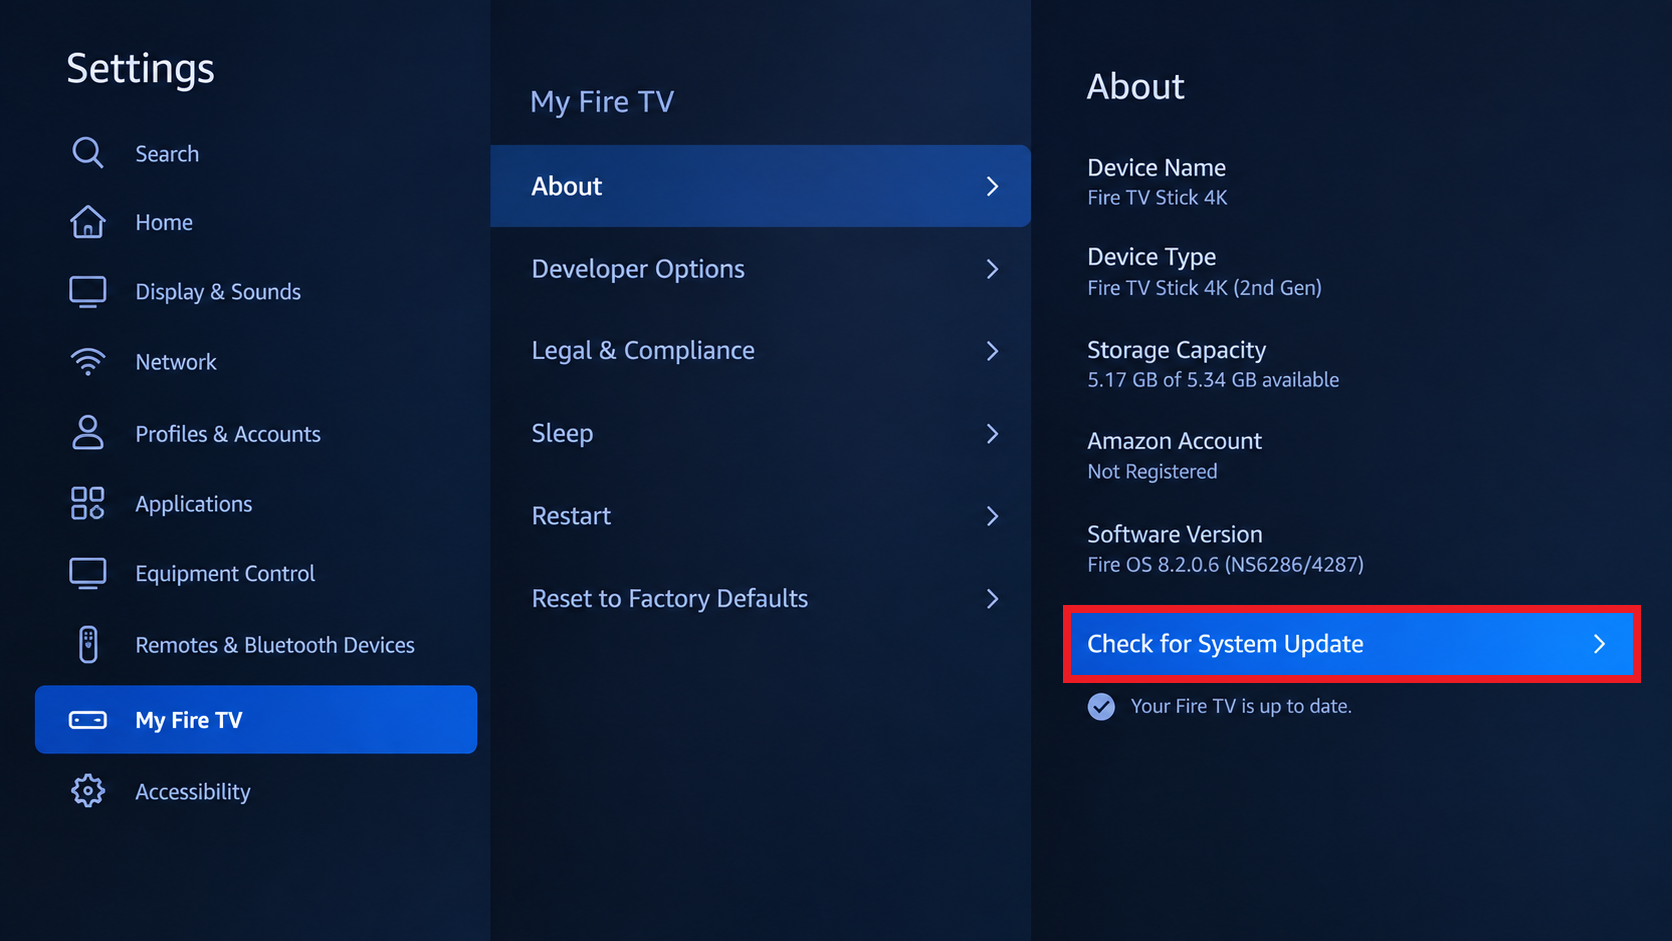Click the About panel heading

[1135, 86]
